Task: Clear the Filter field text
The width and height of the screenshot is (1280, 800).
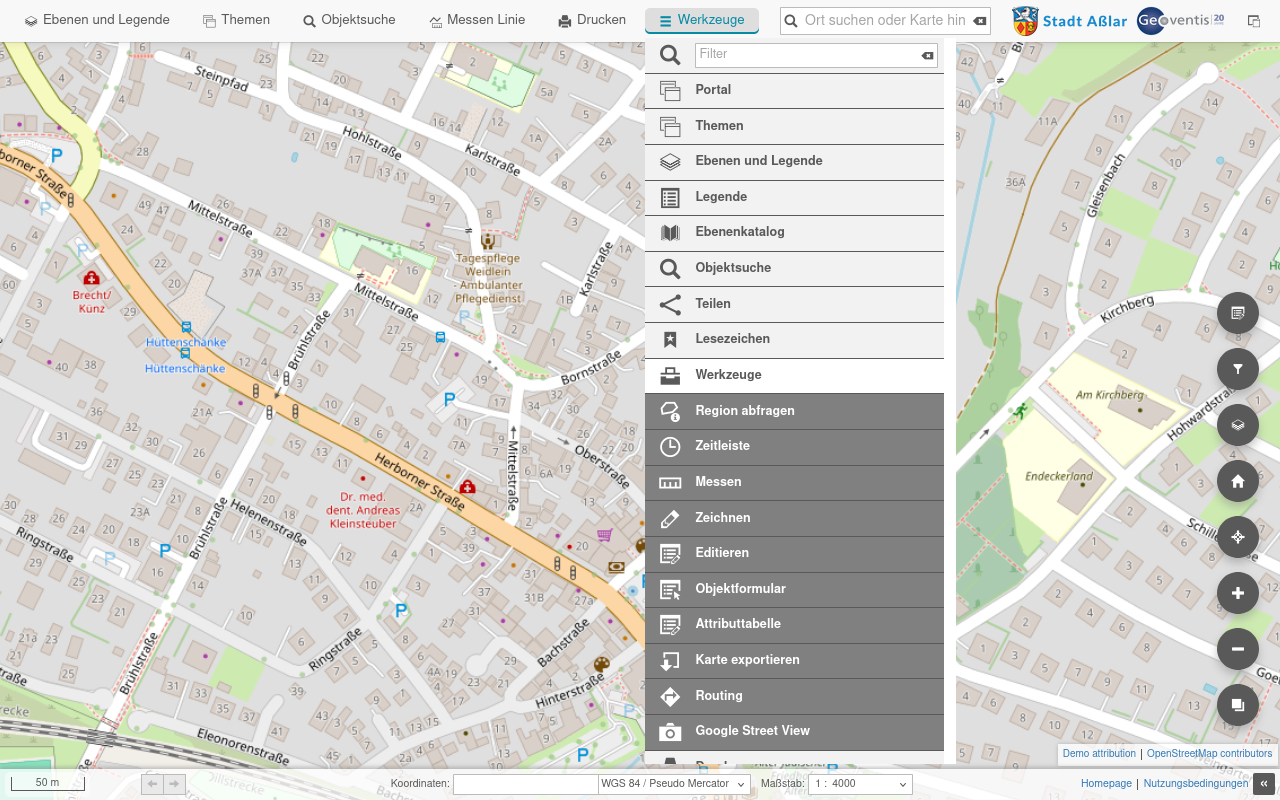Action: coord(928,56)
